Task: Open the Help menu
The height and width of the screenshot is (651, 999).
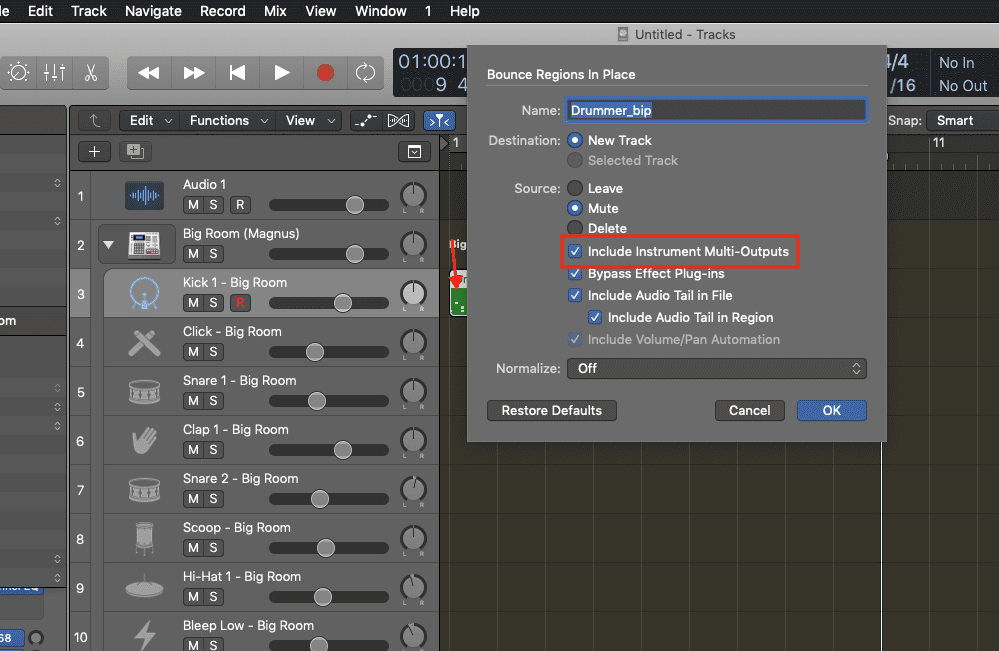Action: point(464,11)
